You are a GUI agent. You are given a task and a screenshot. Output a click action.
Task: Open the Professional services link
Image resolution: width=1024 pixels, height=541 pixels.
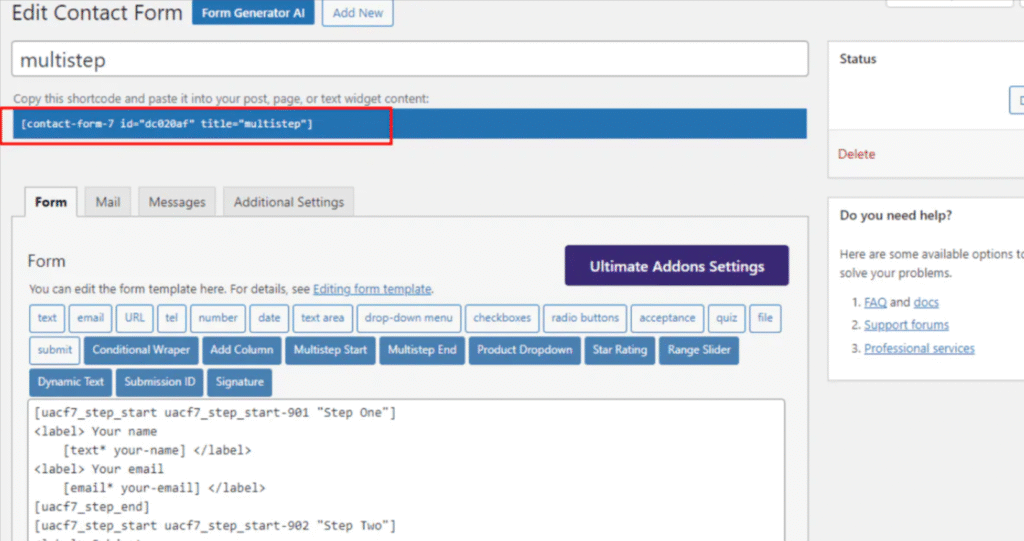[919, 349]
